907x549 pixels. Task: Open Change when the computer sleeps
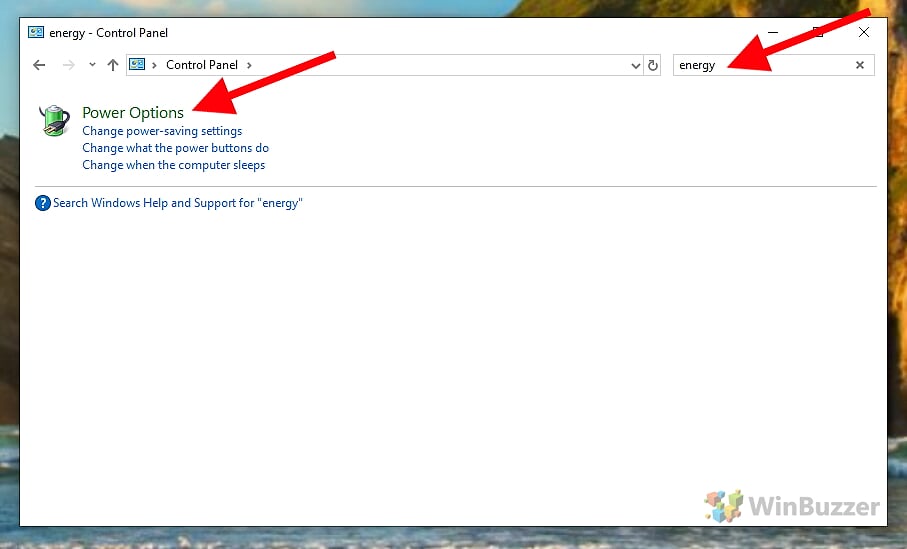pyautogui.click(x=174, y=165)
